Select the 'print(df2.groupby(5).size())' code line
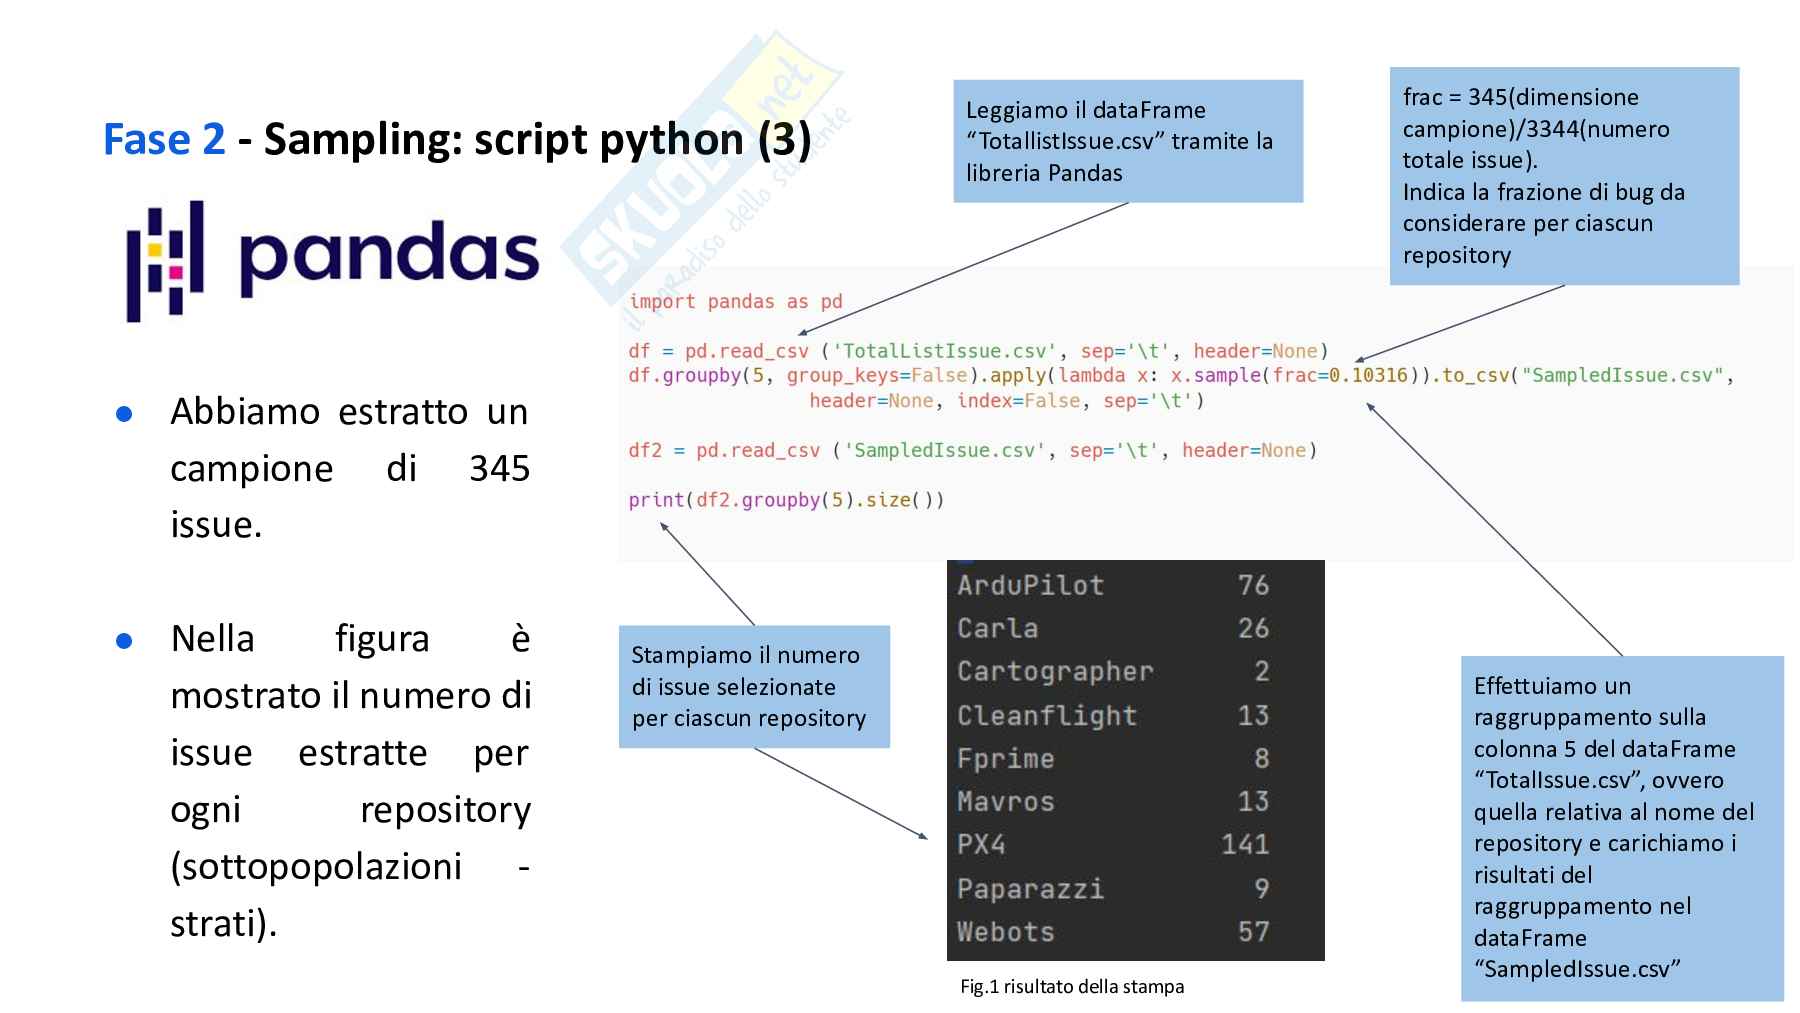1800x1013 pixels. coord(786,499)
